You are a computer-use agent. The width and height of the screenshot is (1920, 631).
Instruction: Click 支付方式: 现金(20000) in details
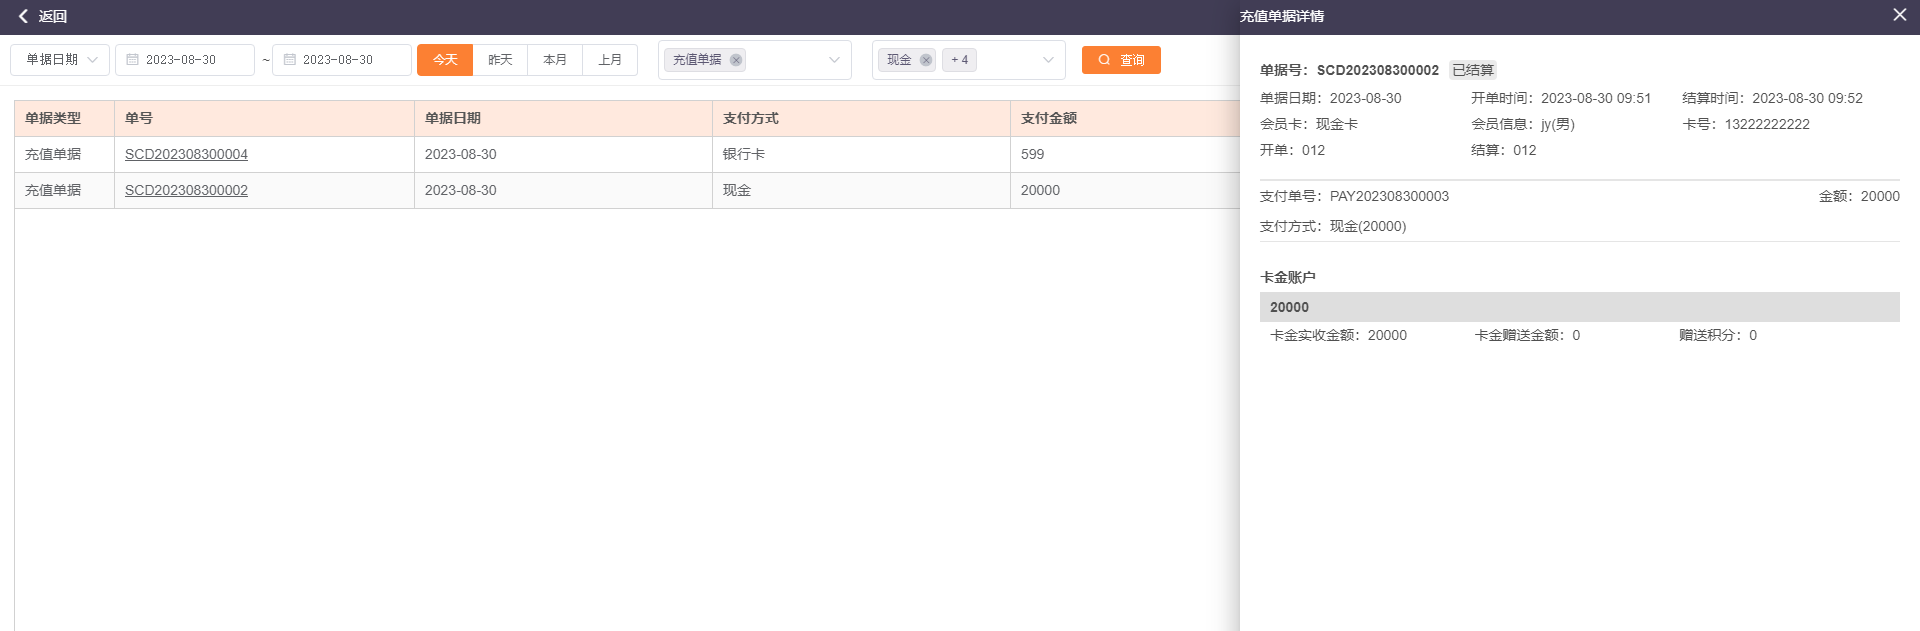point(1333,226)
